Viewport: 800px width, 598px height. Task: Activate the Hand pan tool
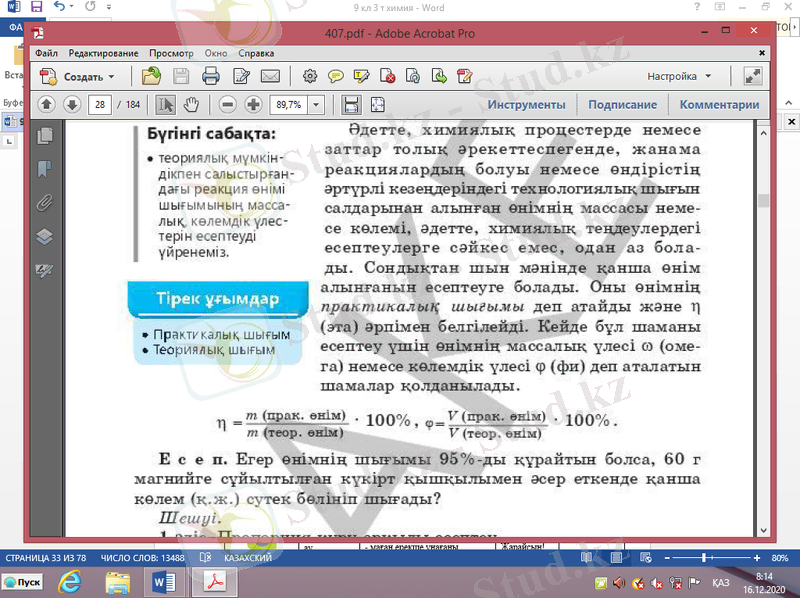[x=191, y=104]
